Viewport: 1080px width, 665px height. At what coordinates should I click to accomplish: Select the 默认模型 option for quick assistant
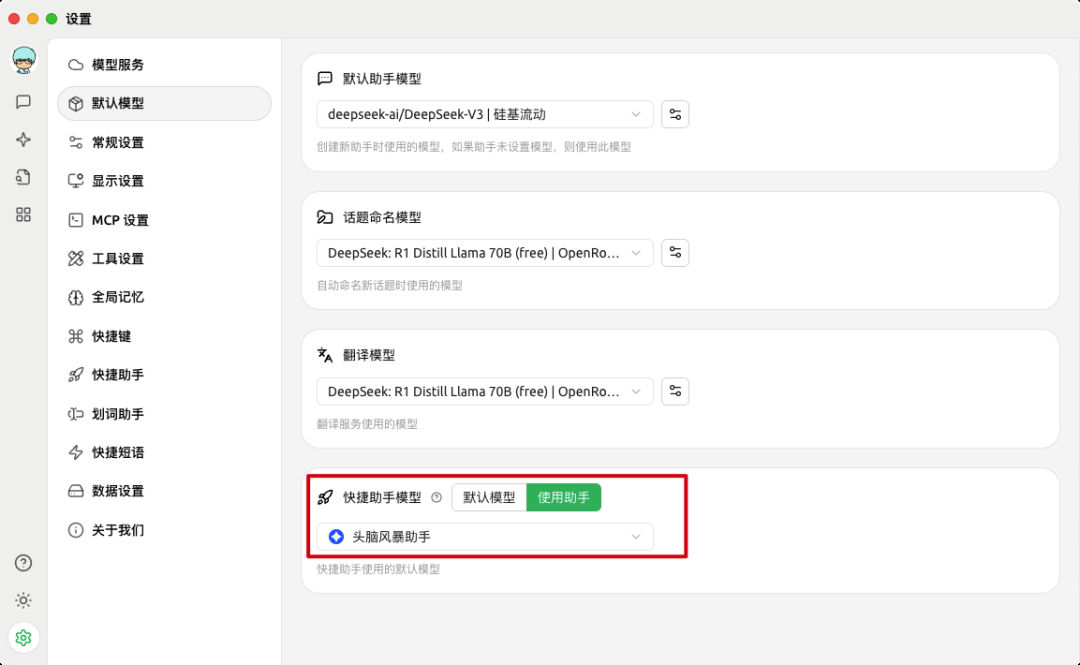[x=489, y=498]
